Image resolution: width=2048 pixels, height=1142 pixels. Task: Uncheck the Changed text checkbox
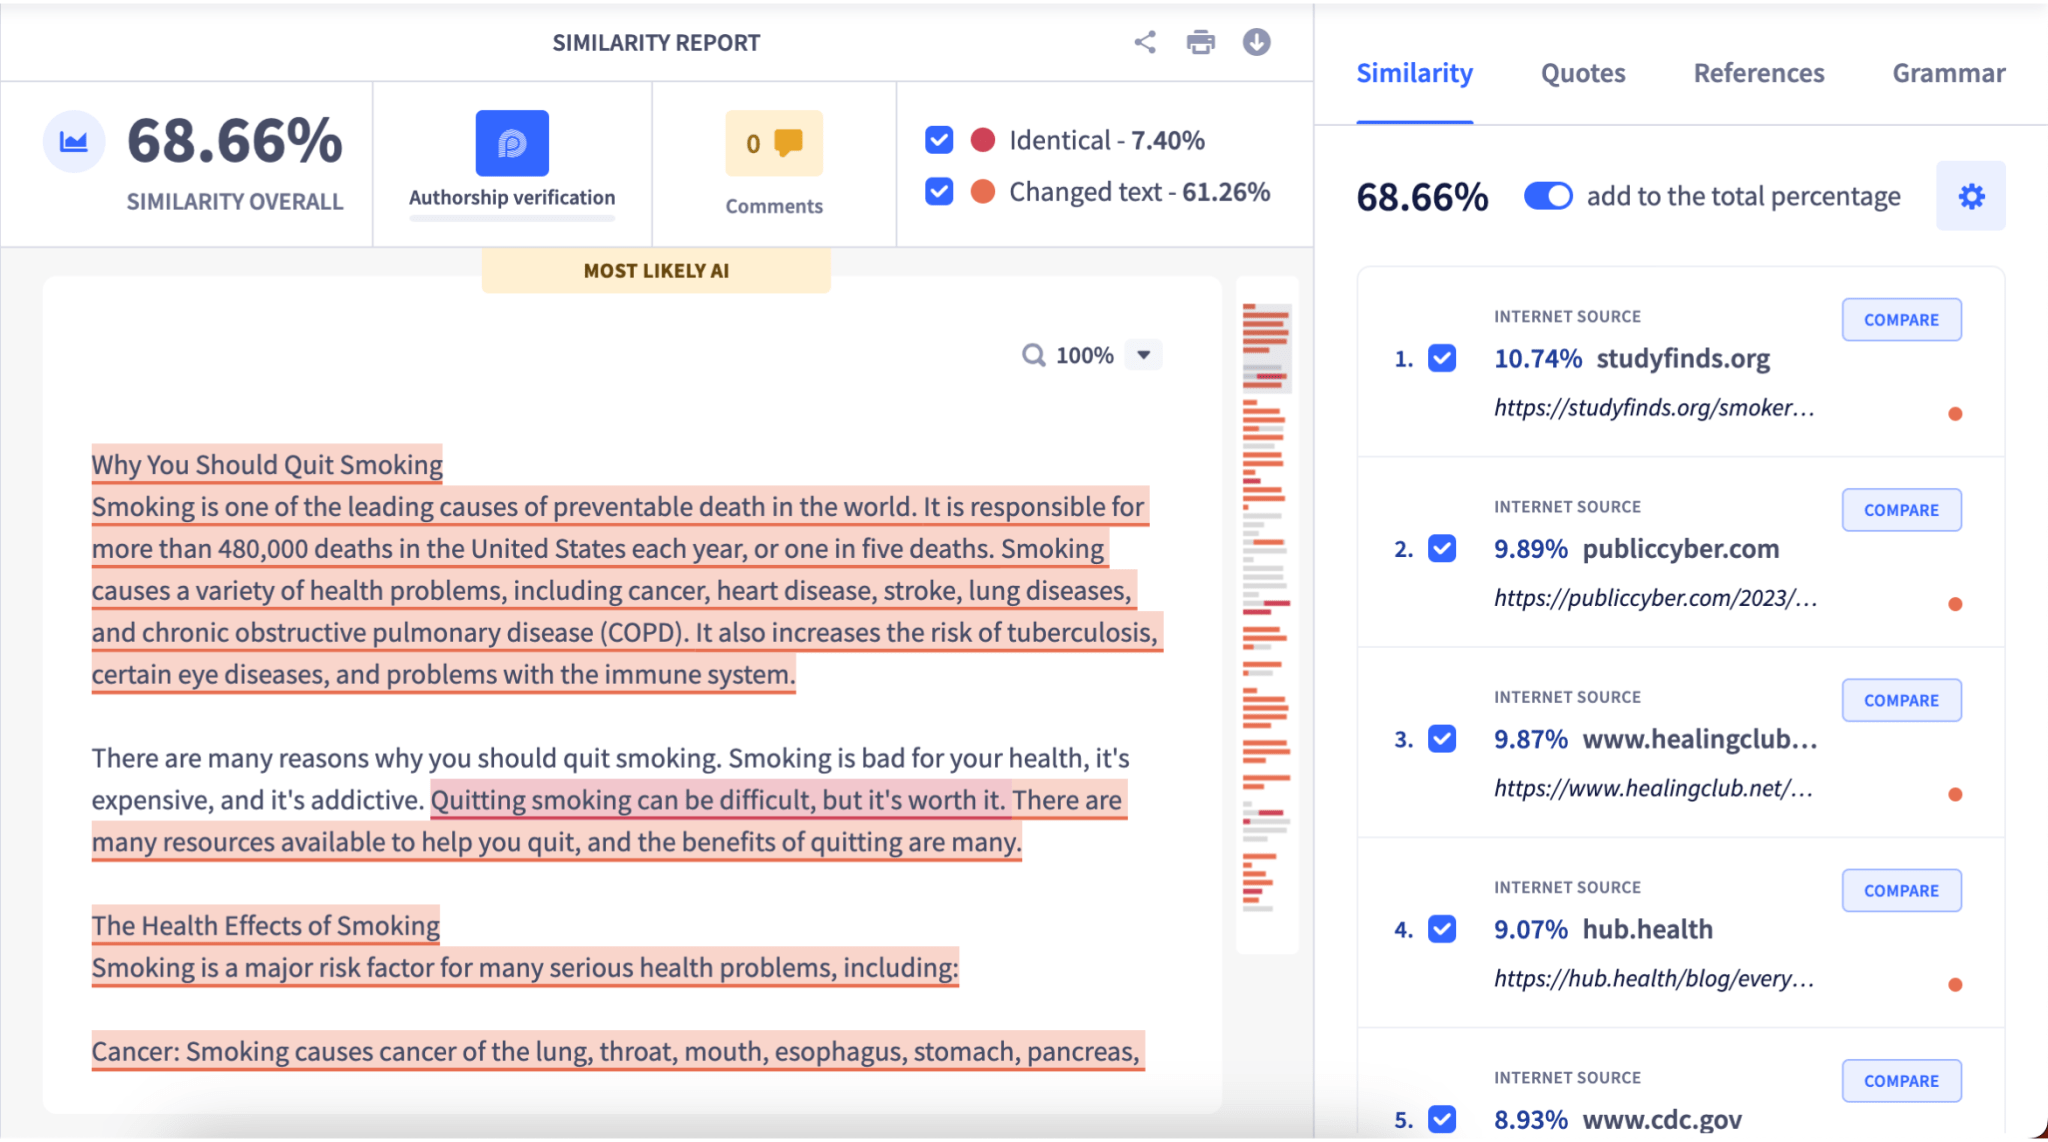(x=939, y=191)
